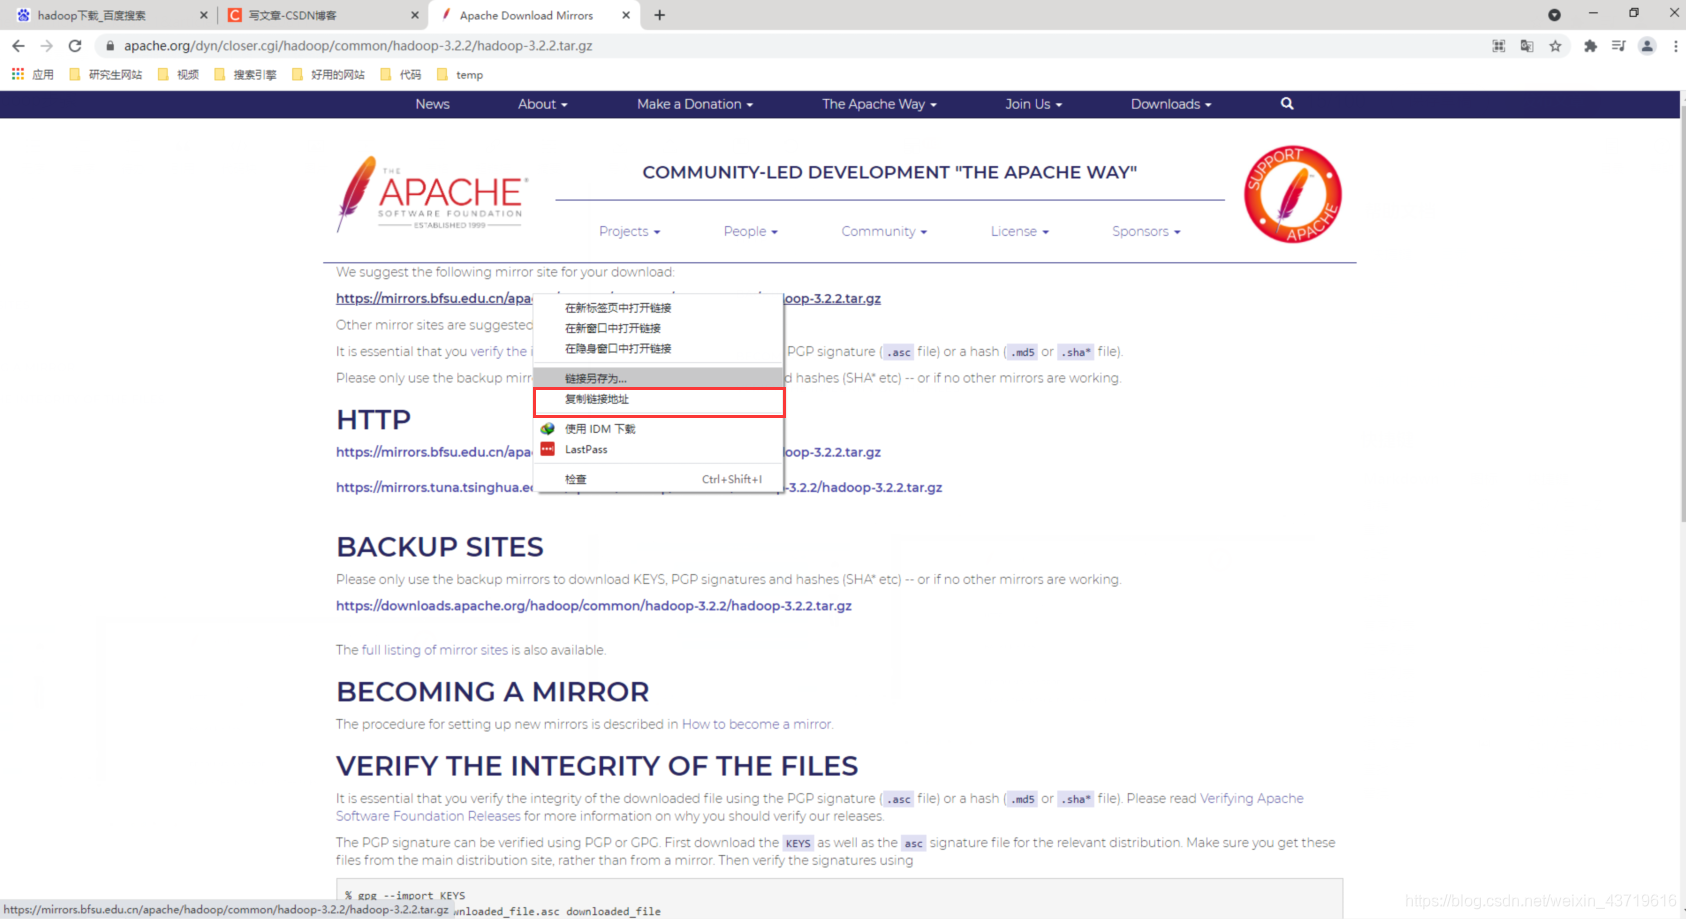This screenshot has height=919, width=1686.
Task: Click LastPass in the context menu
Action: 659,450
